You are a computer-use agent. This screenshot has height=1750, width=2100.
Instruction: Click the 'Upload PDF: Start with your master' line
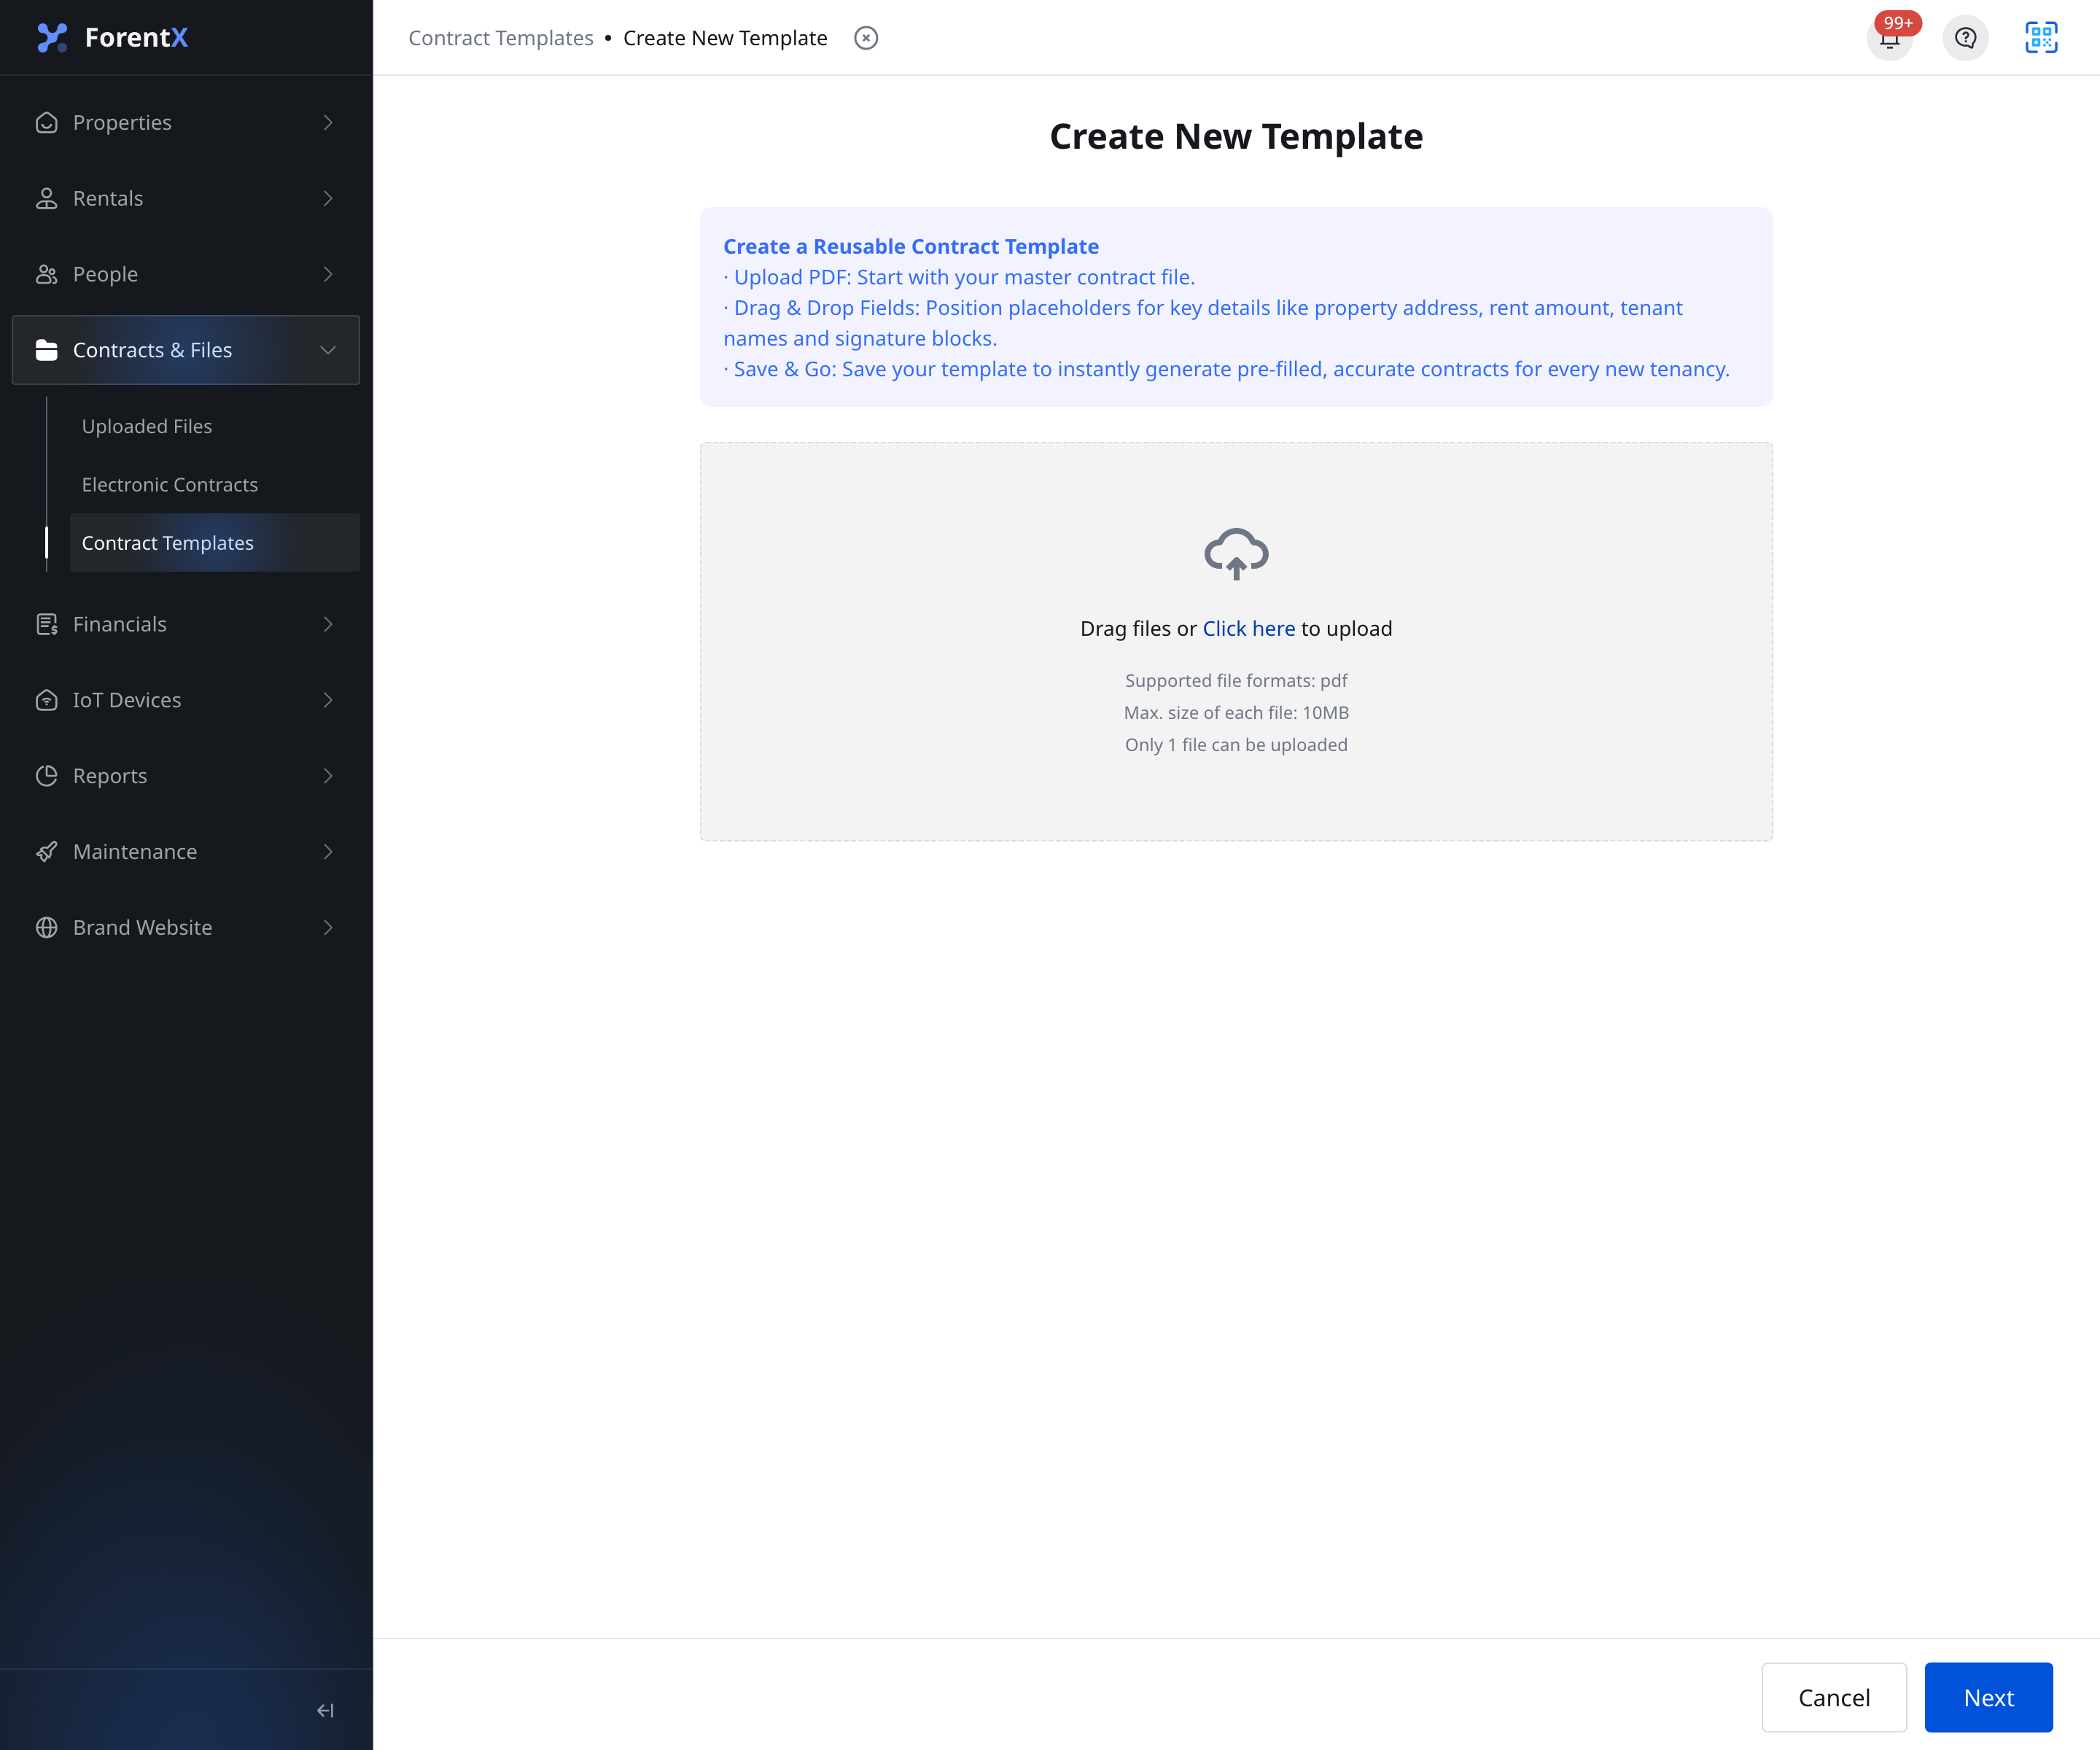click(959, 277)
